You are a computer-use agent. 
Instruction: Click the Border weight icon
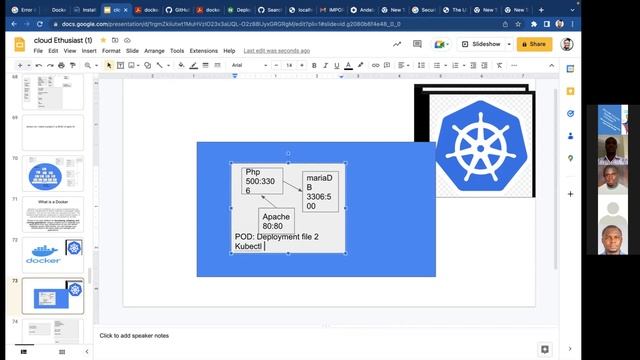pos(206,65)
